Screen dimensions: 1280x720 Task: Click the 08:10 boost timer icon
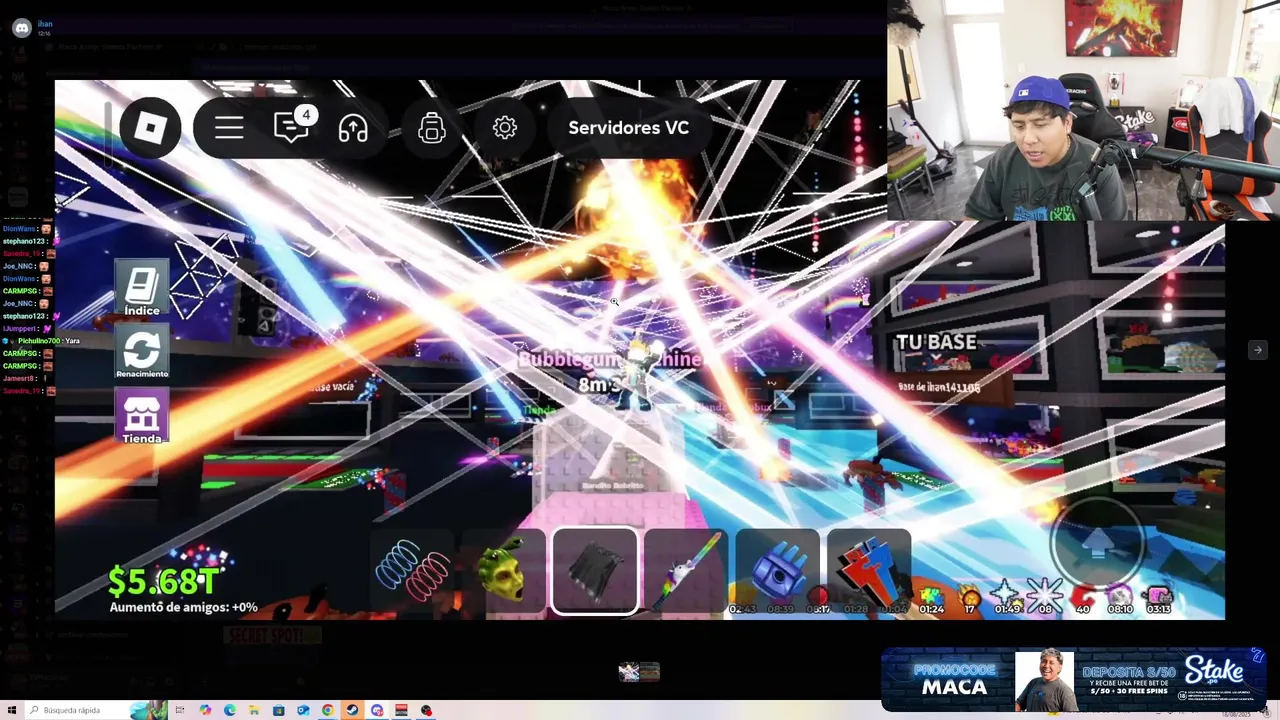(1119, 600)
